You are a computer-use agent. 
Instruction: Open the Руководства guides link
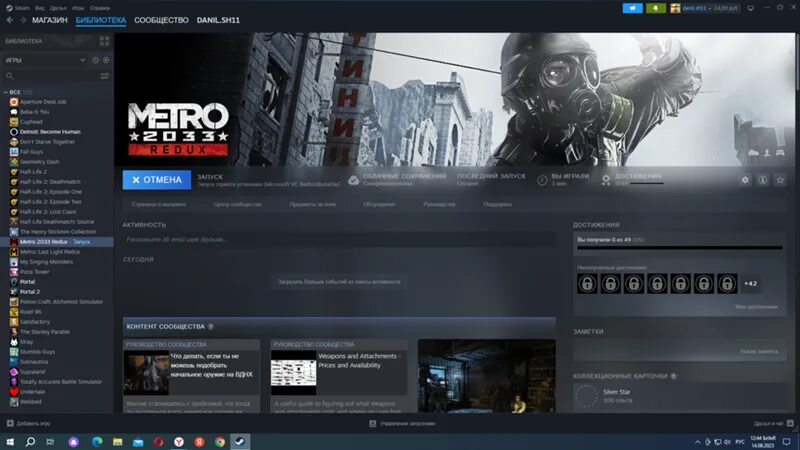click(439, 204)
